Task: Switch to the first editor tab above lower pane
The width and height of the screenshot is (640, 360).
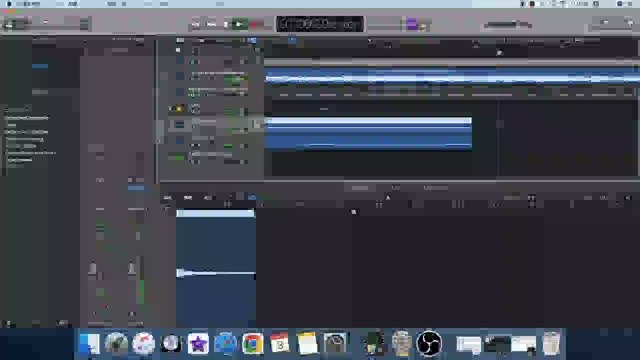Action: pos(360,188)
